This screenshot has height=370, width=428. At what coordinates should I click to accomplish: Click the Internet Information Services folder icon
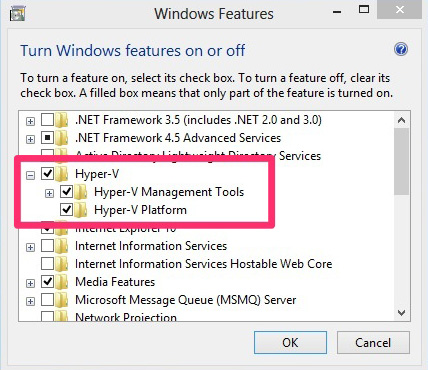(62, 246)
